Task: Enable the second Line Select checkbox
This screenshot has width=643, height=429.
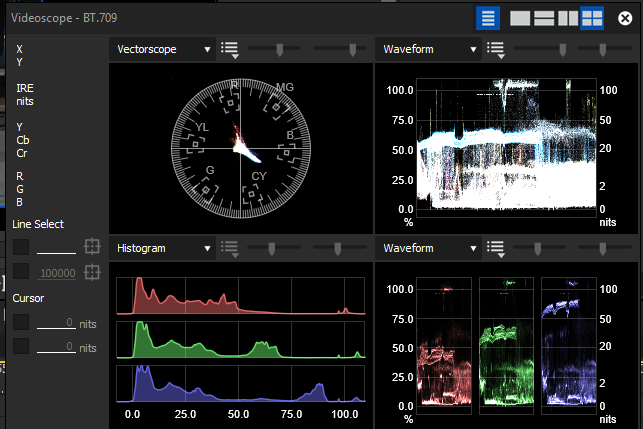Action: pyautogui.click(x=21, y=272)
